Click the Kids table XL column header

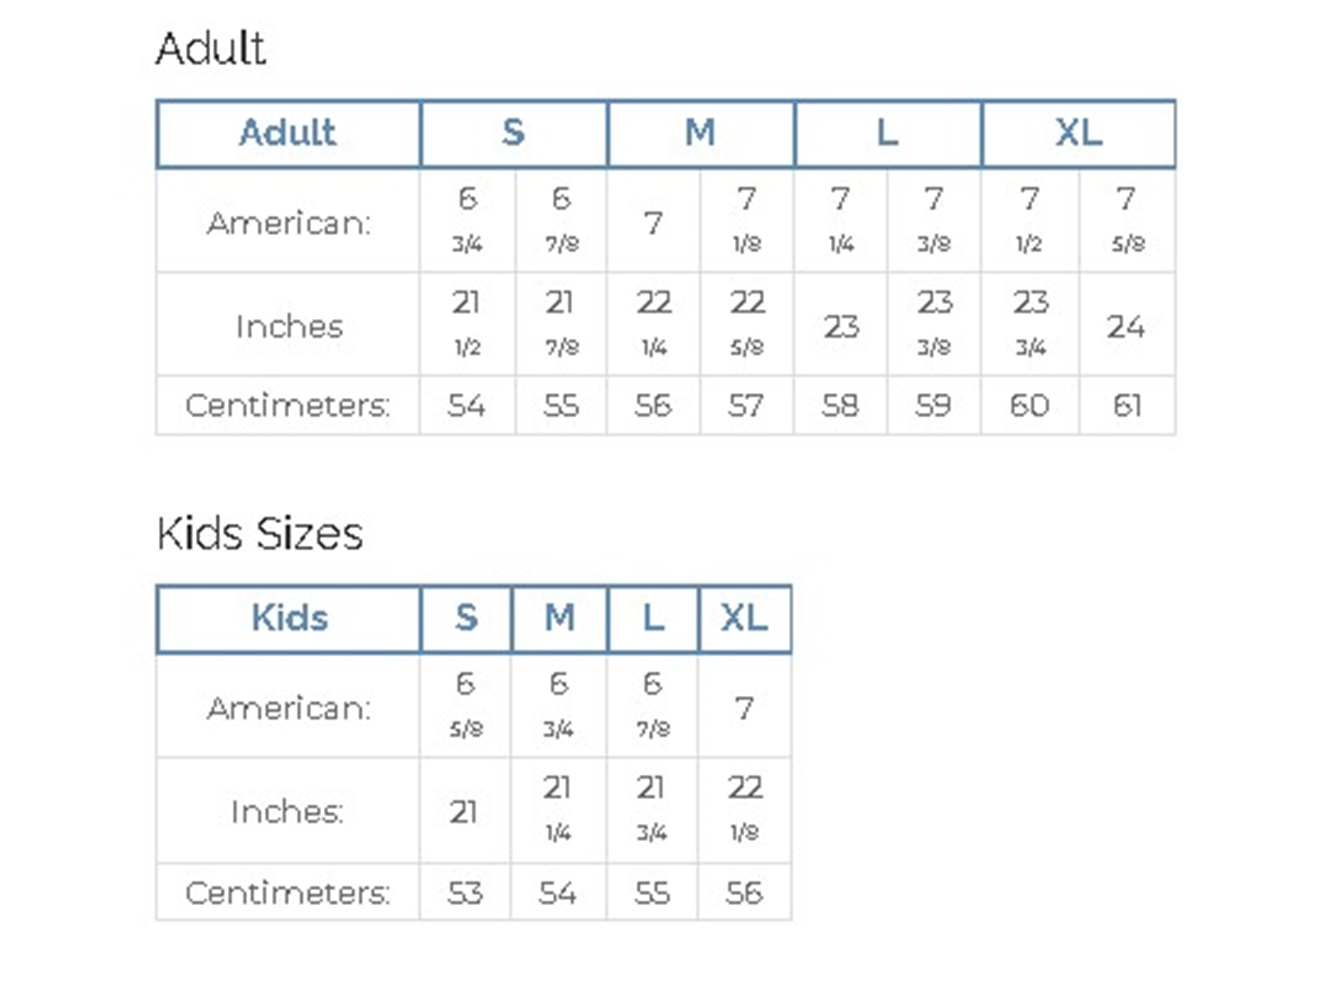coord(744,618)
